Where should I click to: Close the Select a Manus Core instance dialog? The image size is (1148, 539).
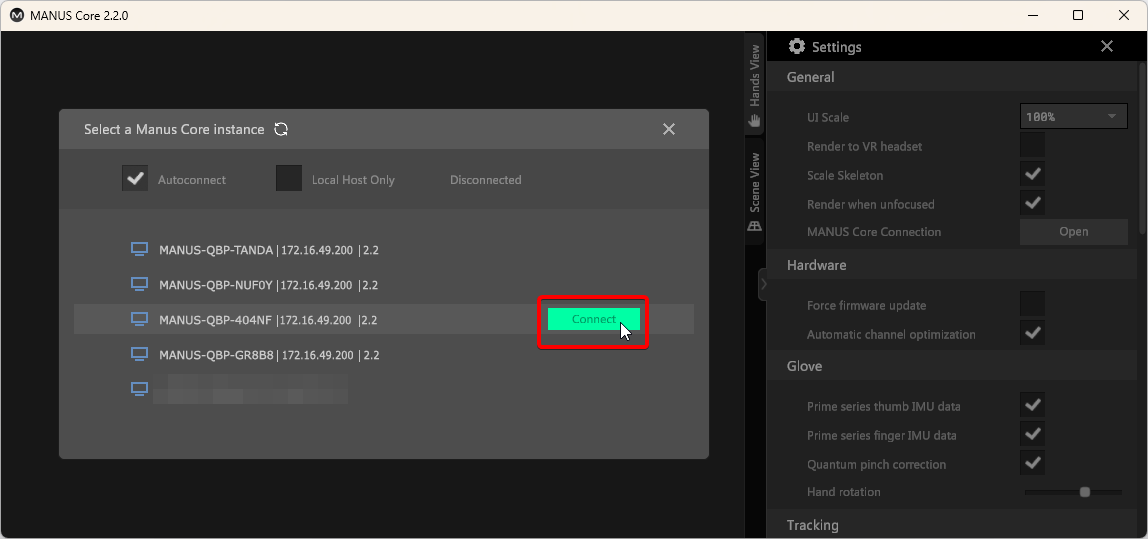[669, 129]
